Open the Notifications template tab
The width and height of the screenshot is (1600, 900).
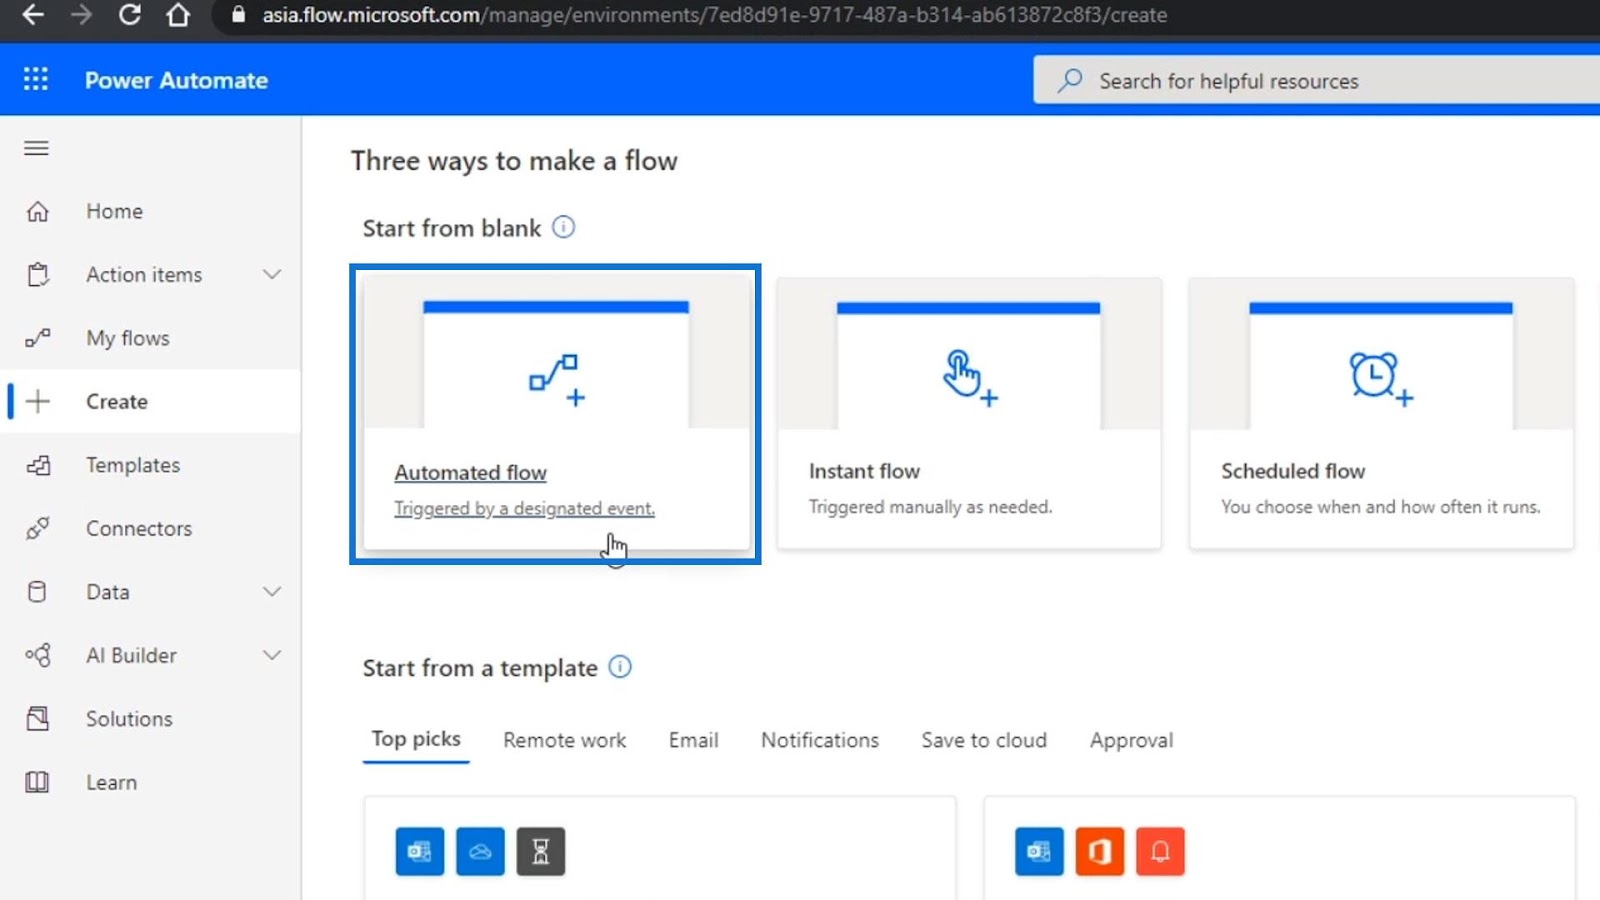tap(820, 740)
